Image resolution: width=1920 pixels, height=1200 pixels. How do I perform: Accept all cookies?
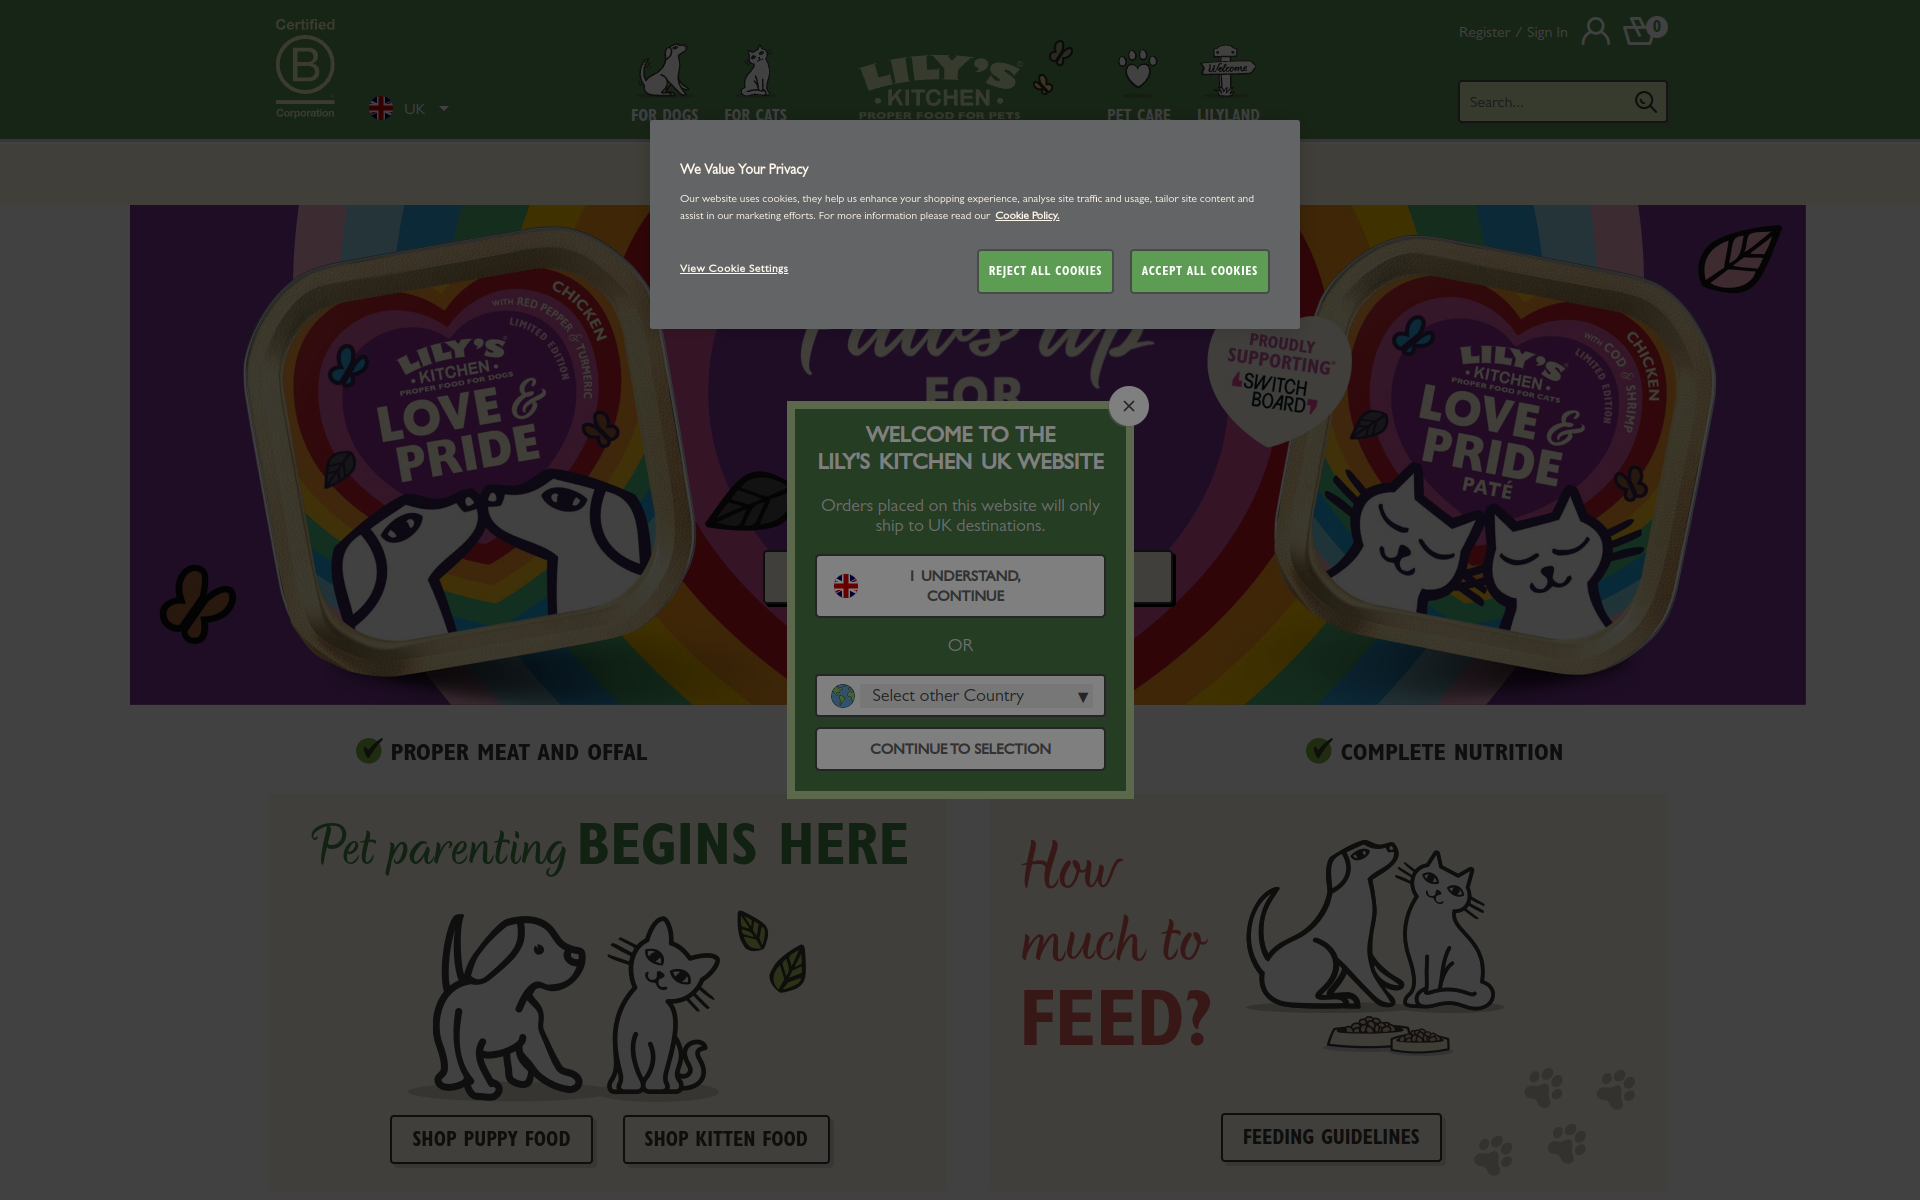[x=1199, y=271]
